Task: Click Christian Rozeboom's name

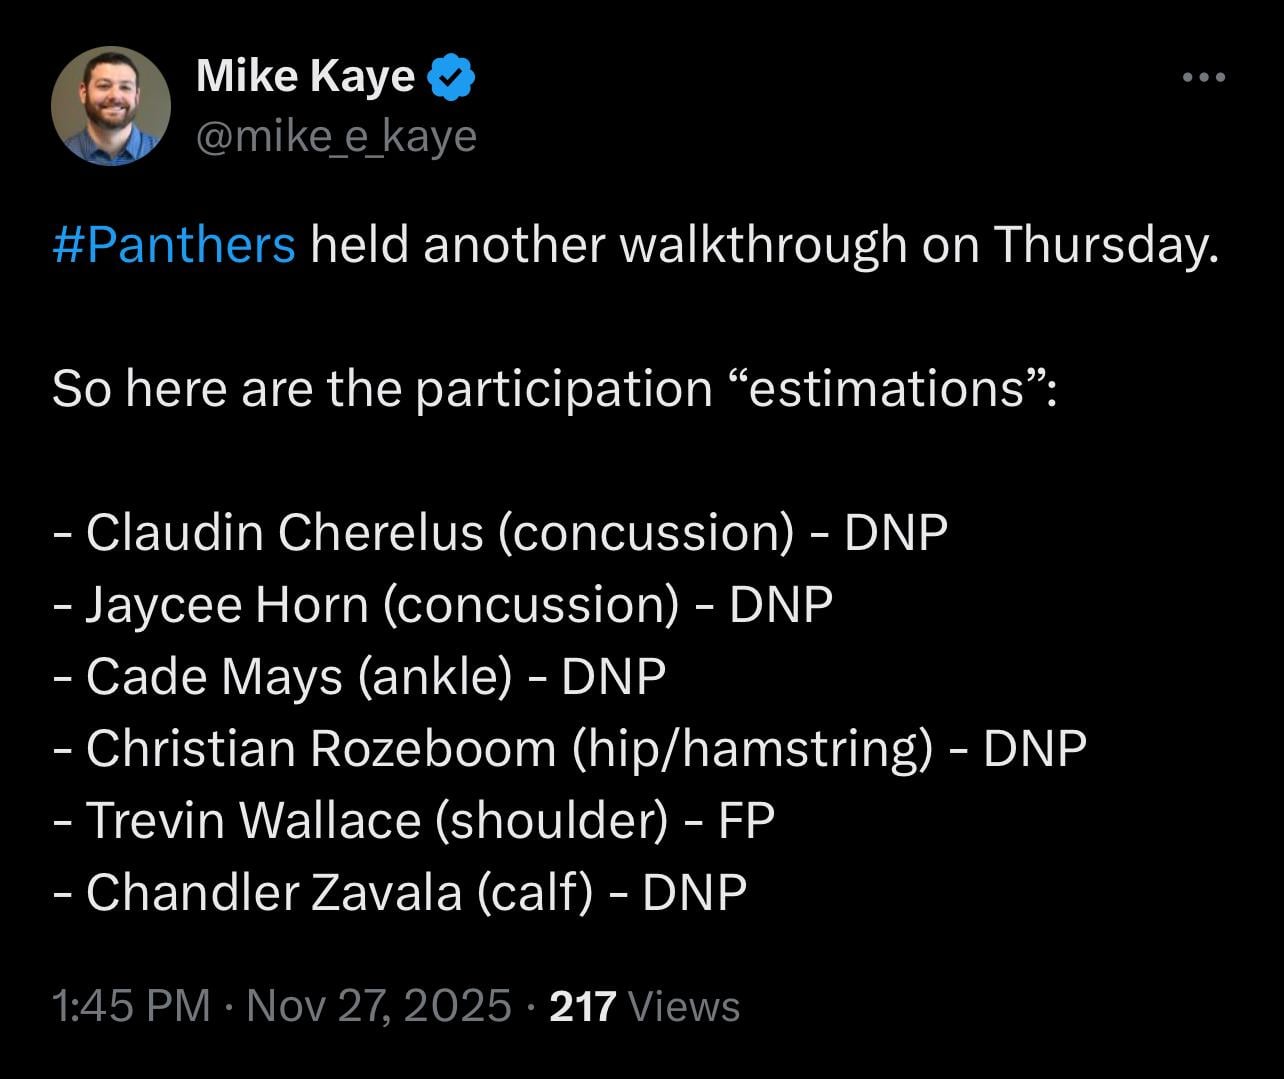Action: [320, 748]
